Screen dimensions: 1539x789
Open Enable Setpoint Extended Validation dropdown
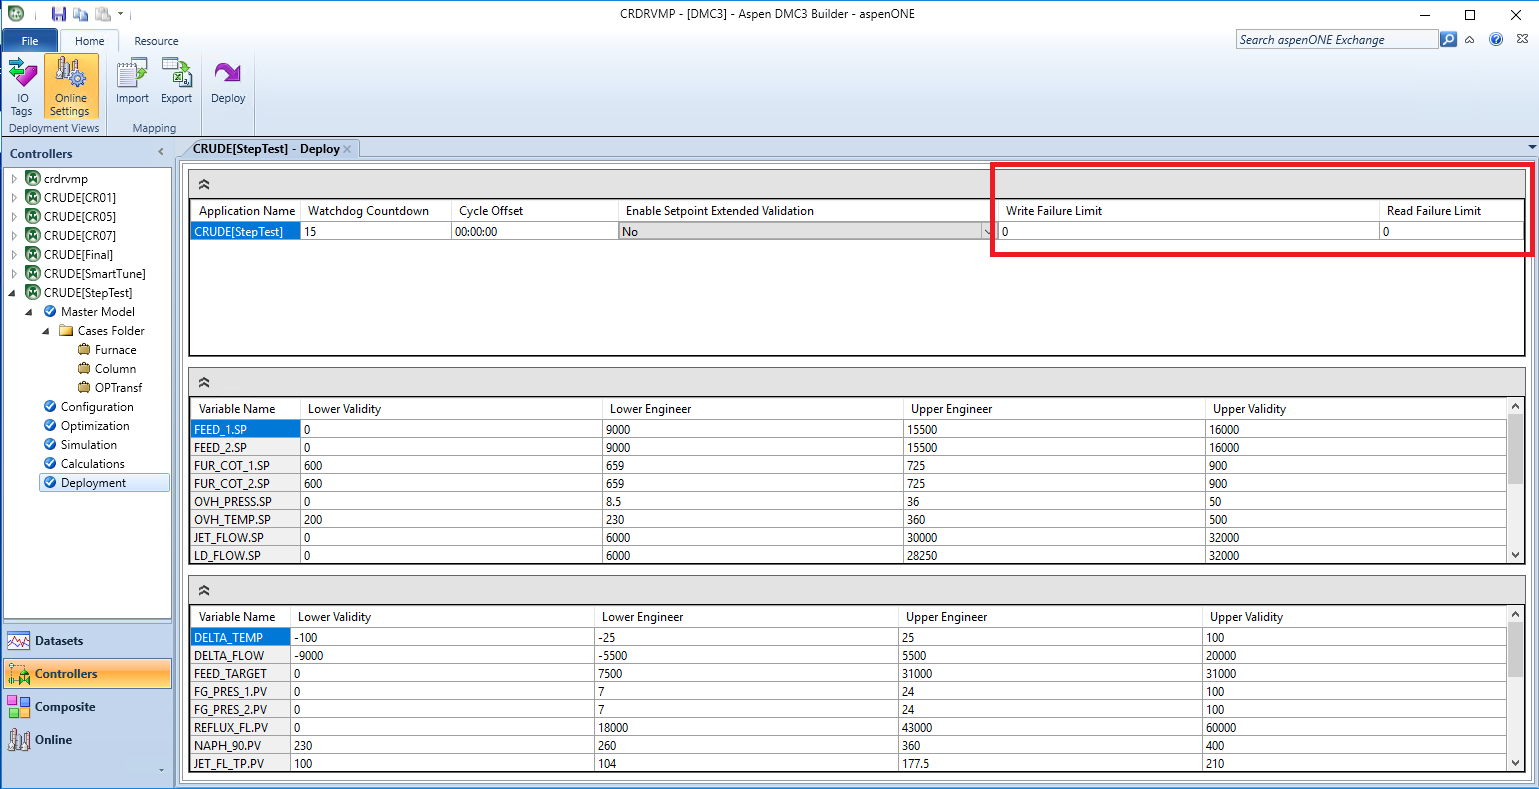coord(986,231)
